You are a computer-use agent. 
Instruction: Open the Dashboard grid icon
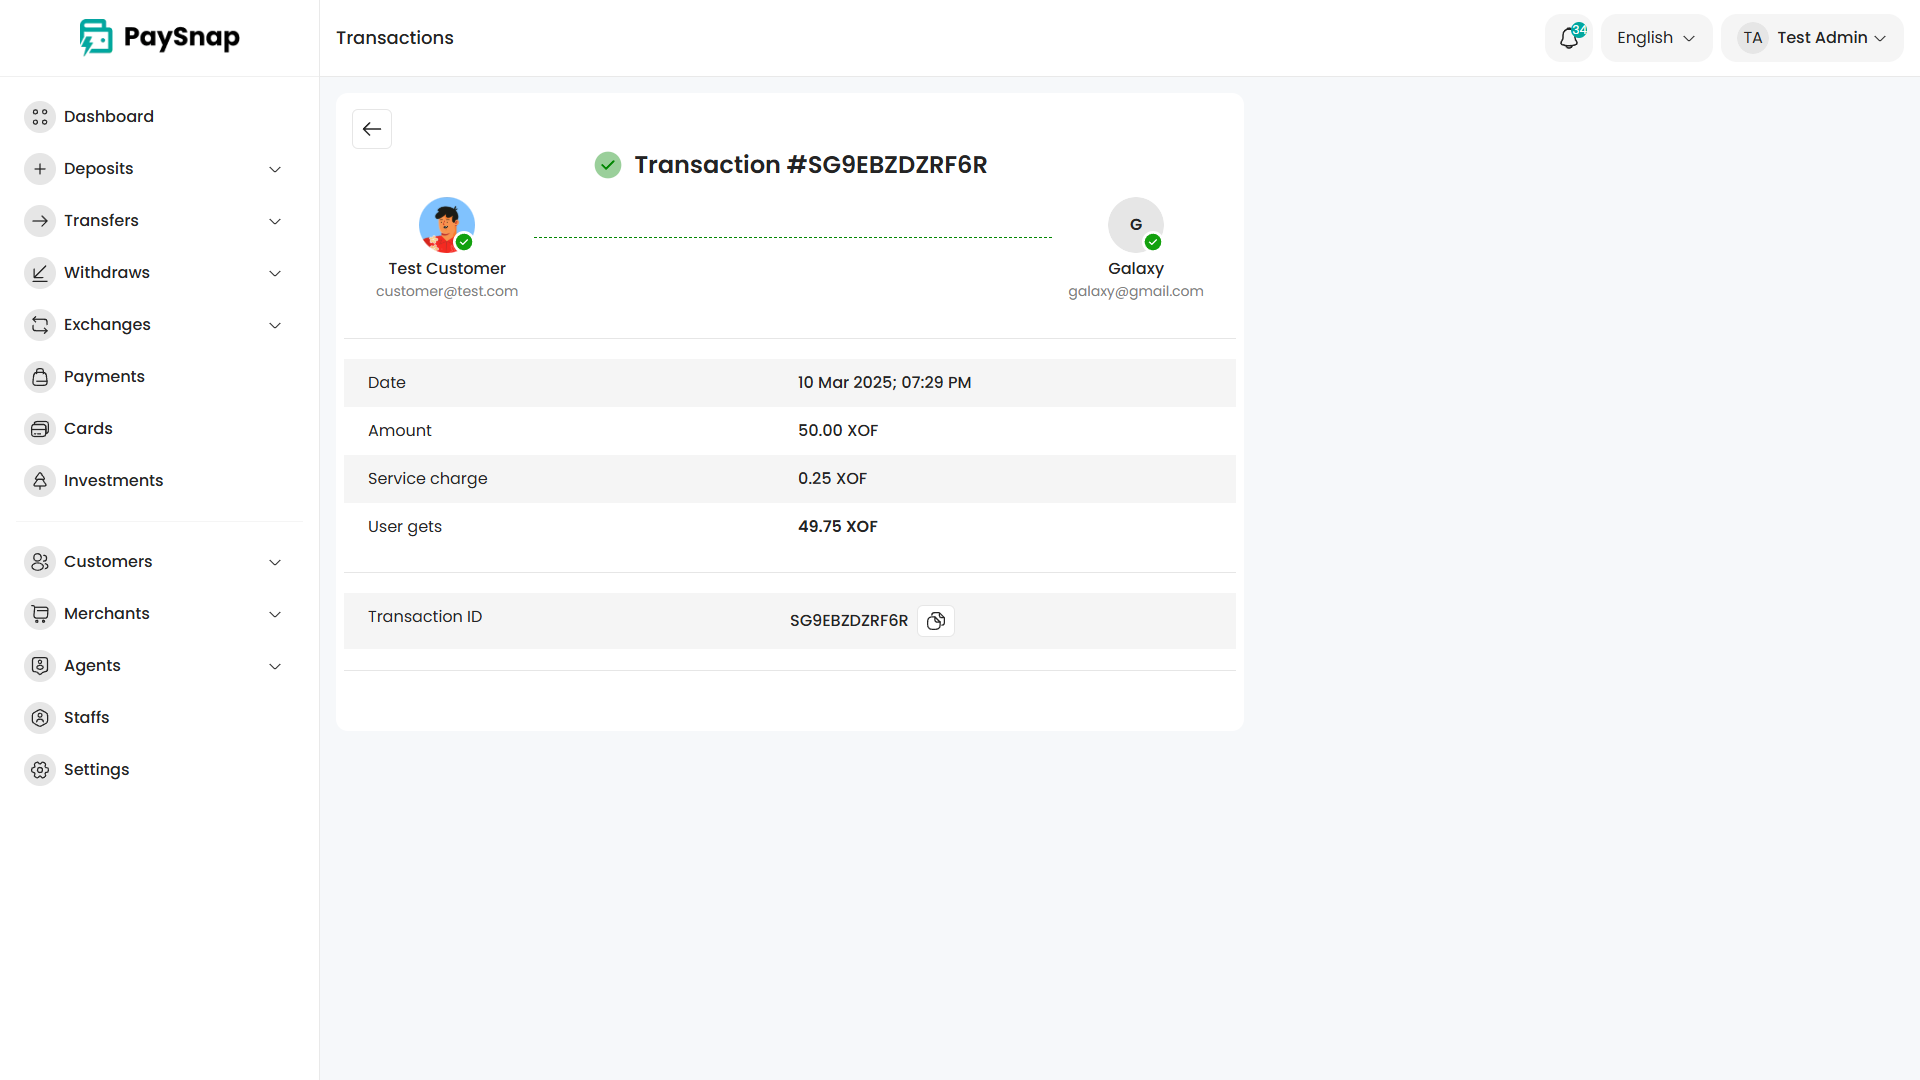[40, 117]
